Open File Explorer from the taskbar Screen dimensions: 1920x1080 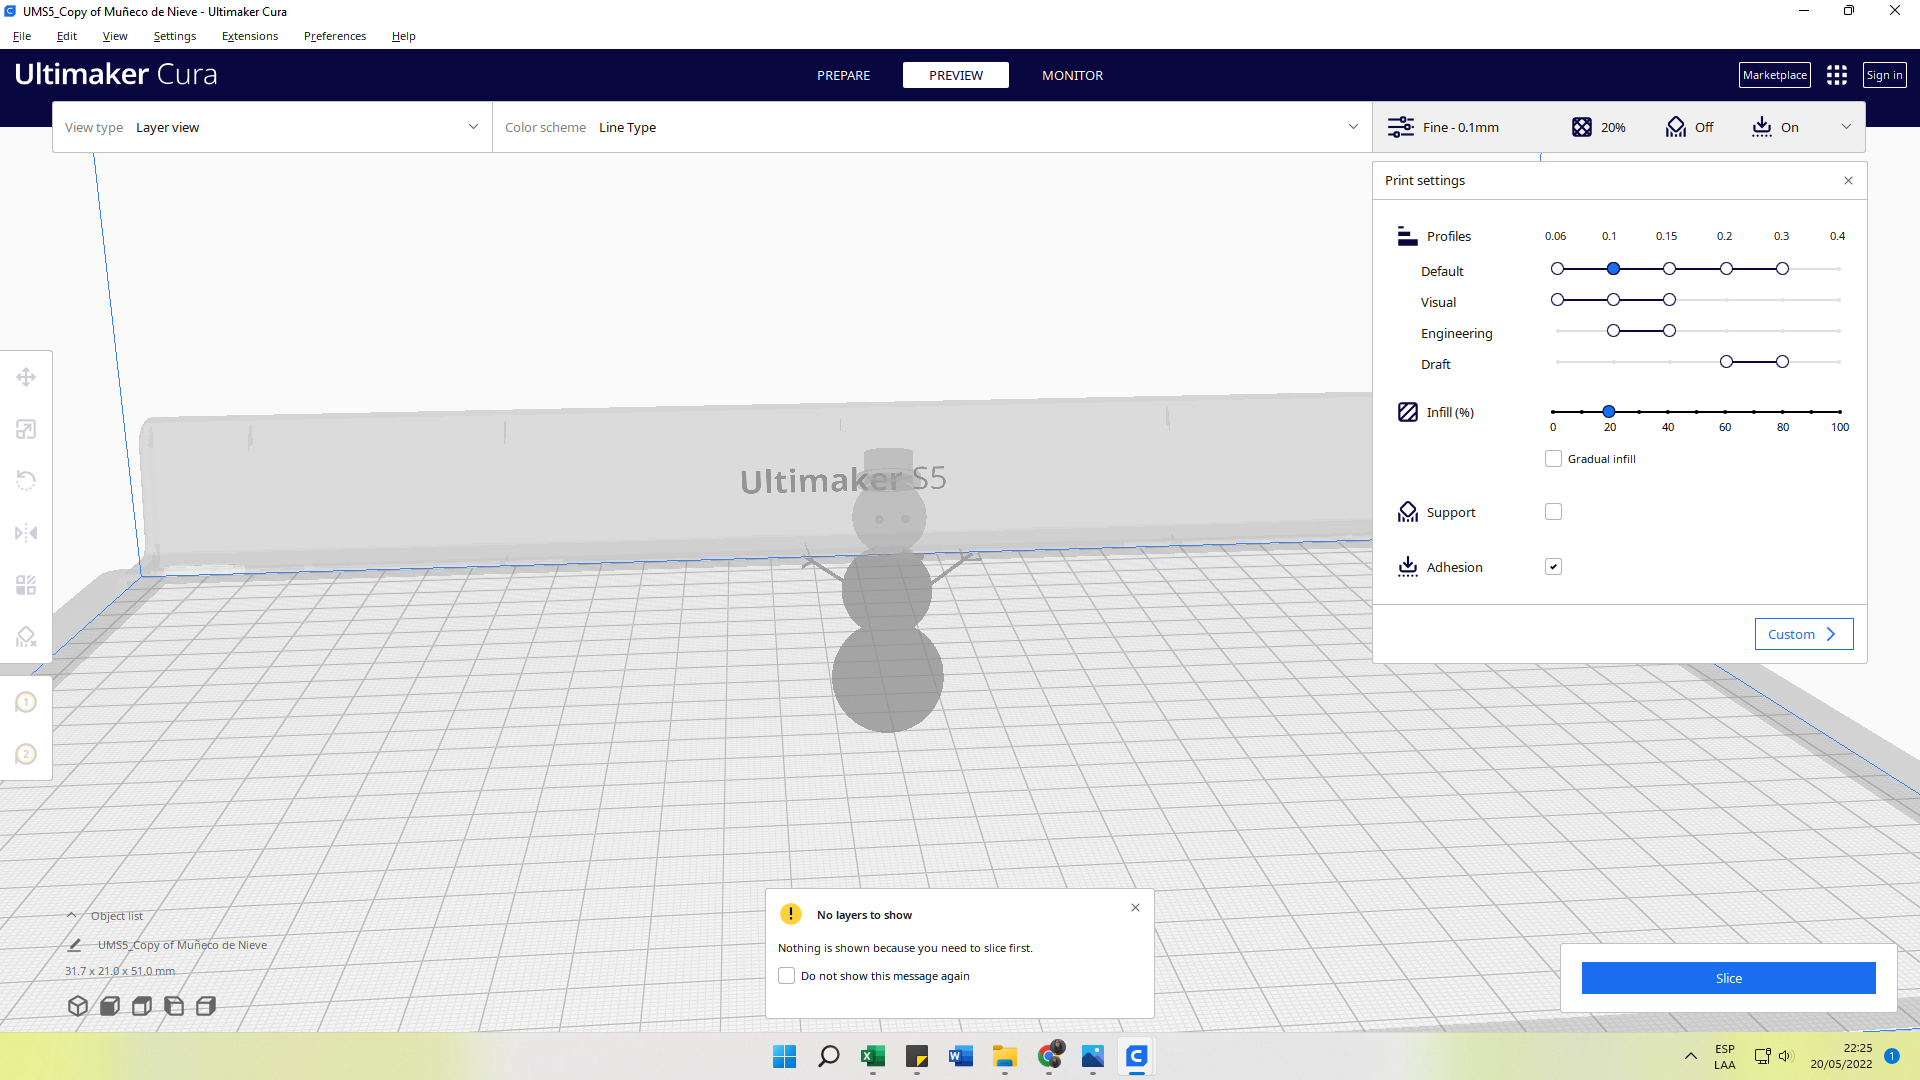pos(1005,1056)
